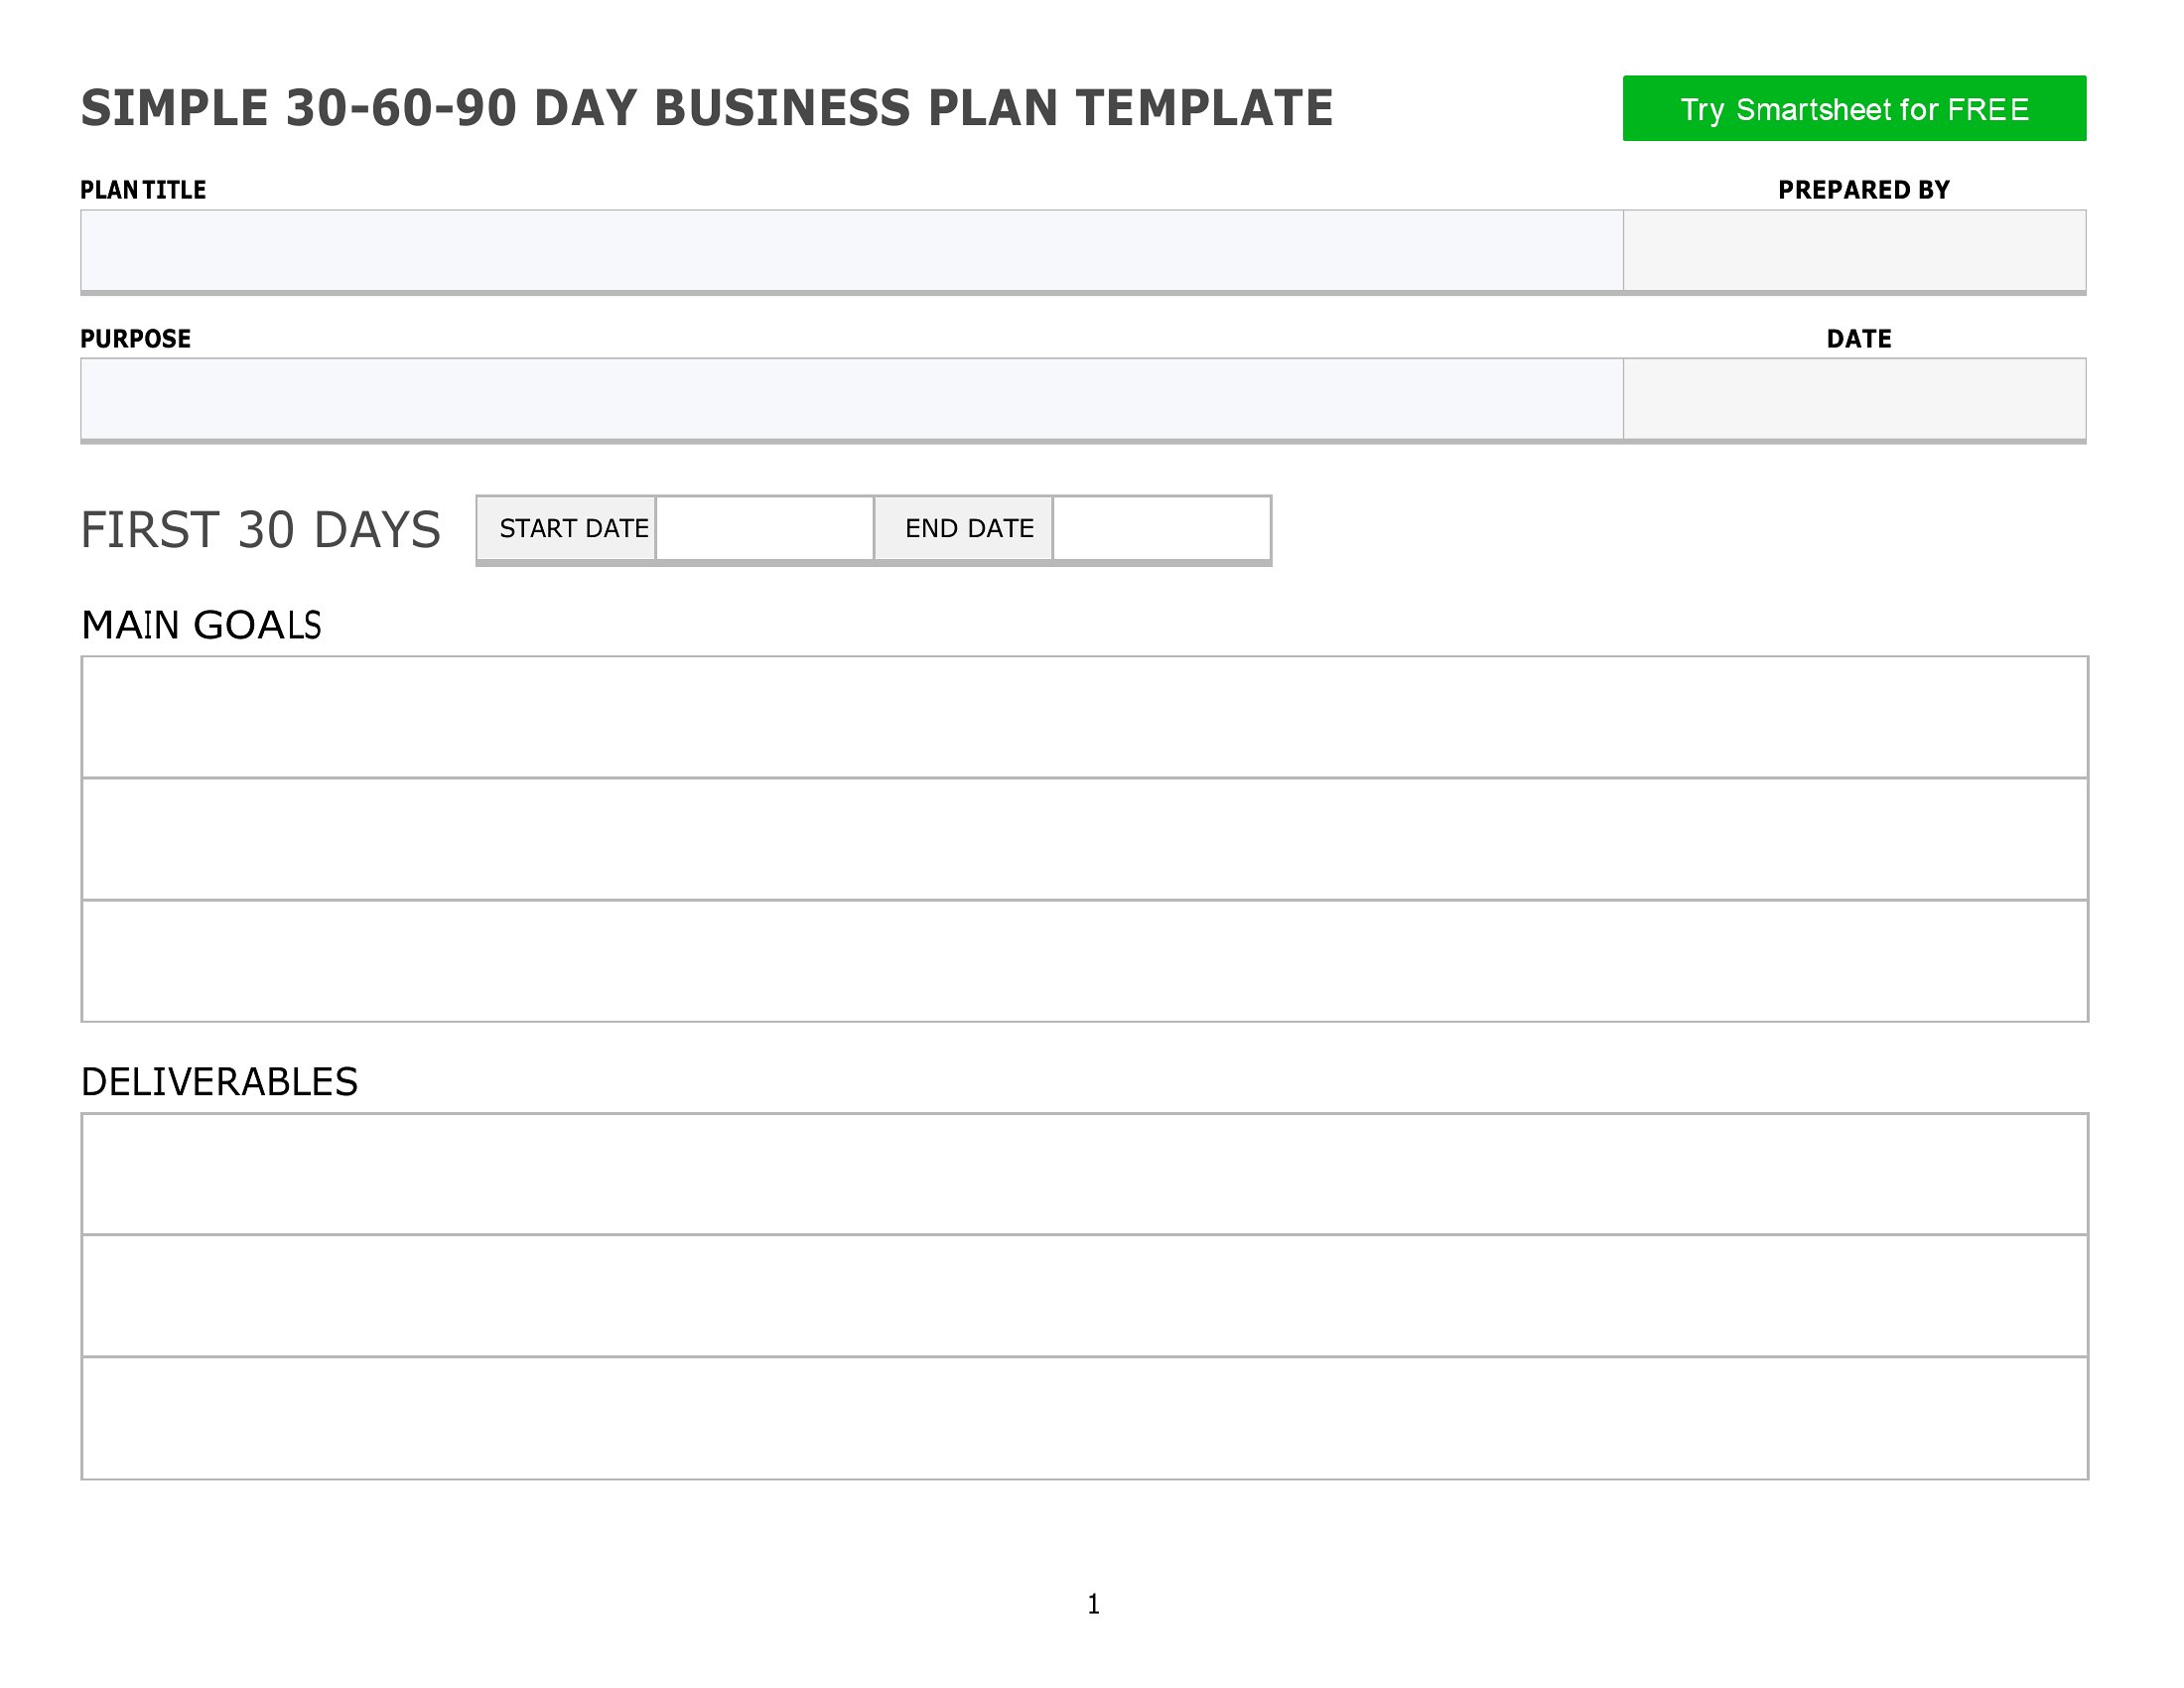2184x1688 pixels.
Task: Select the START DATE label cell
Action: point(566,528)
